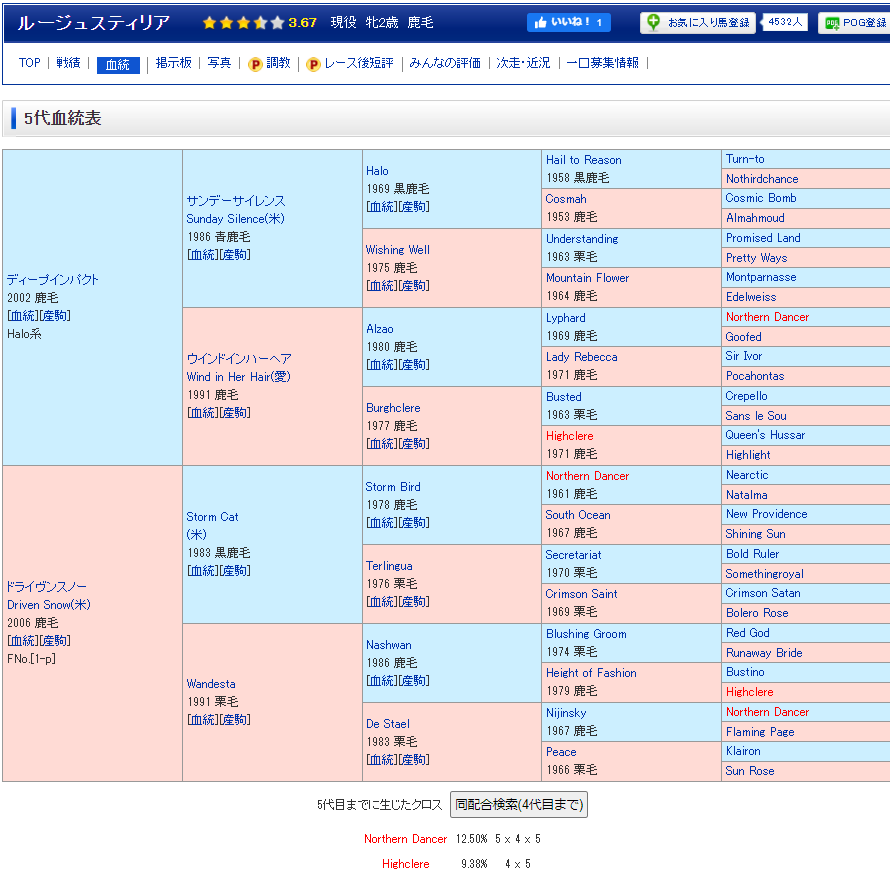Open the みんなの評価 tab
The image size is (890, 877).
[445, 63]
